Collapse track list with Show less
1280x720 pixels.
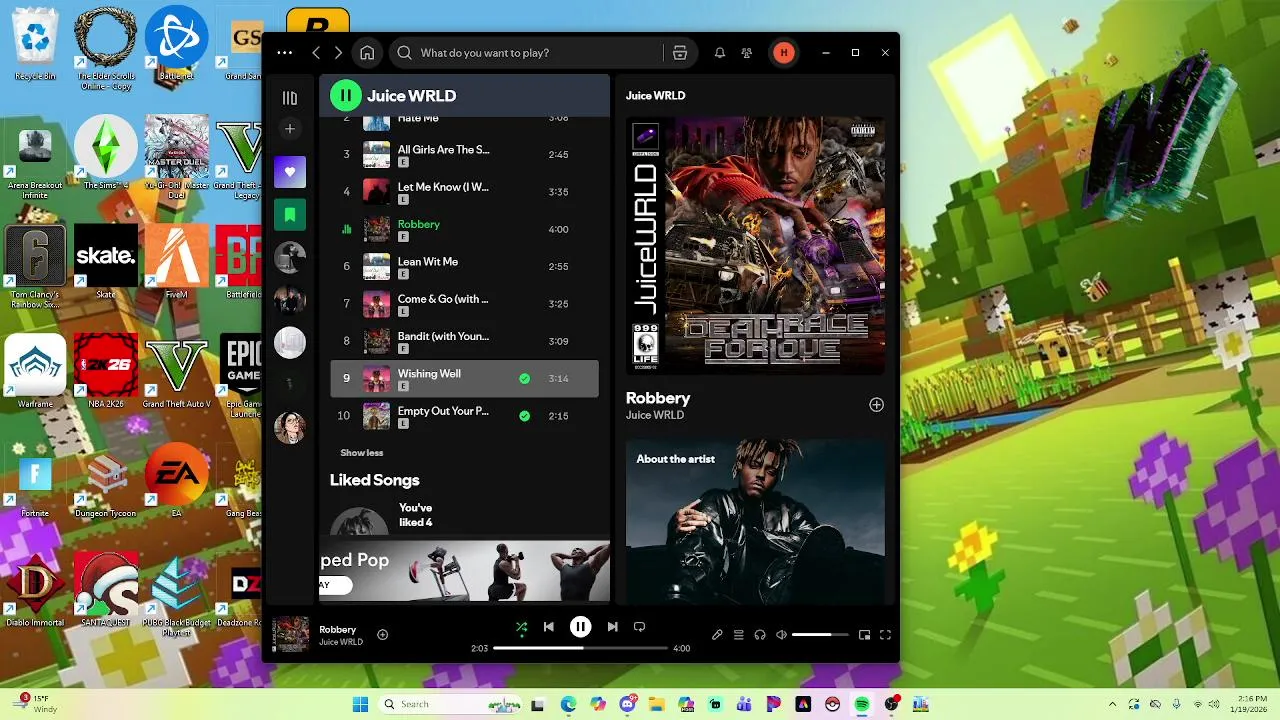[361, 453]
